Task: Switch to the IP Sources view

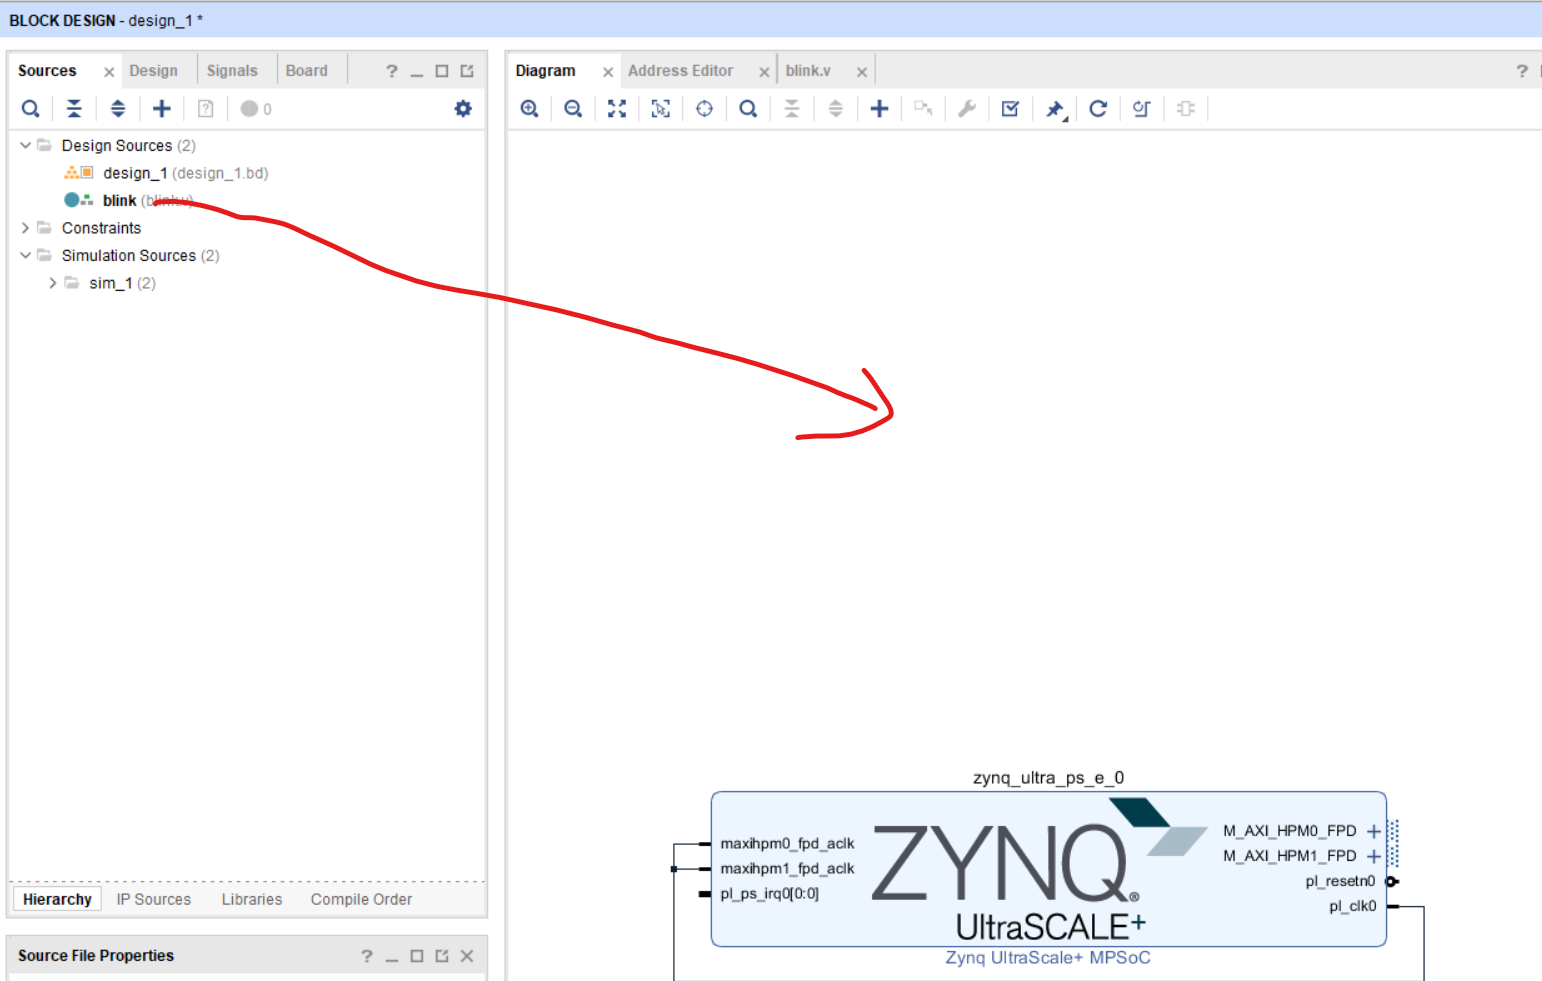Action: 154,900
